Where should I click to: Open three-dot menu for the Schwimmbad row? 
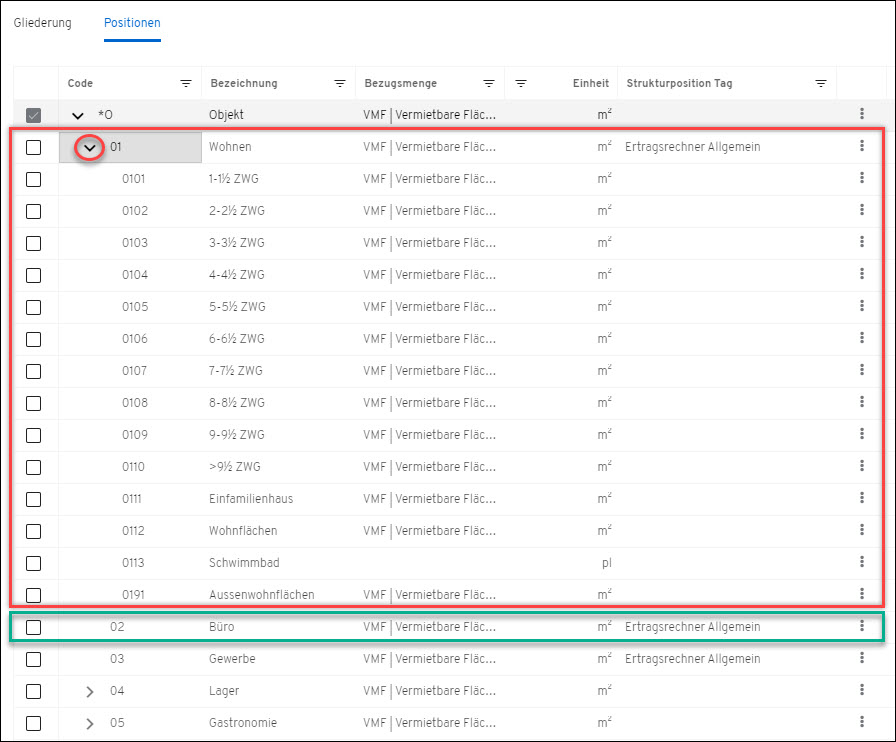[862, 563]
